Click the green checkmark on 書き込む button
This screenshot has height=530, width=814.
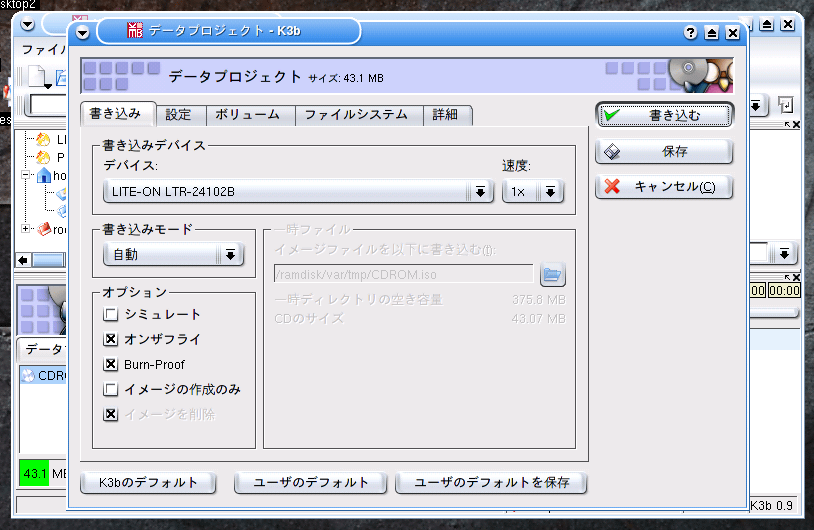click(613, 115)
